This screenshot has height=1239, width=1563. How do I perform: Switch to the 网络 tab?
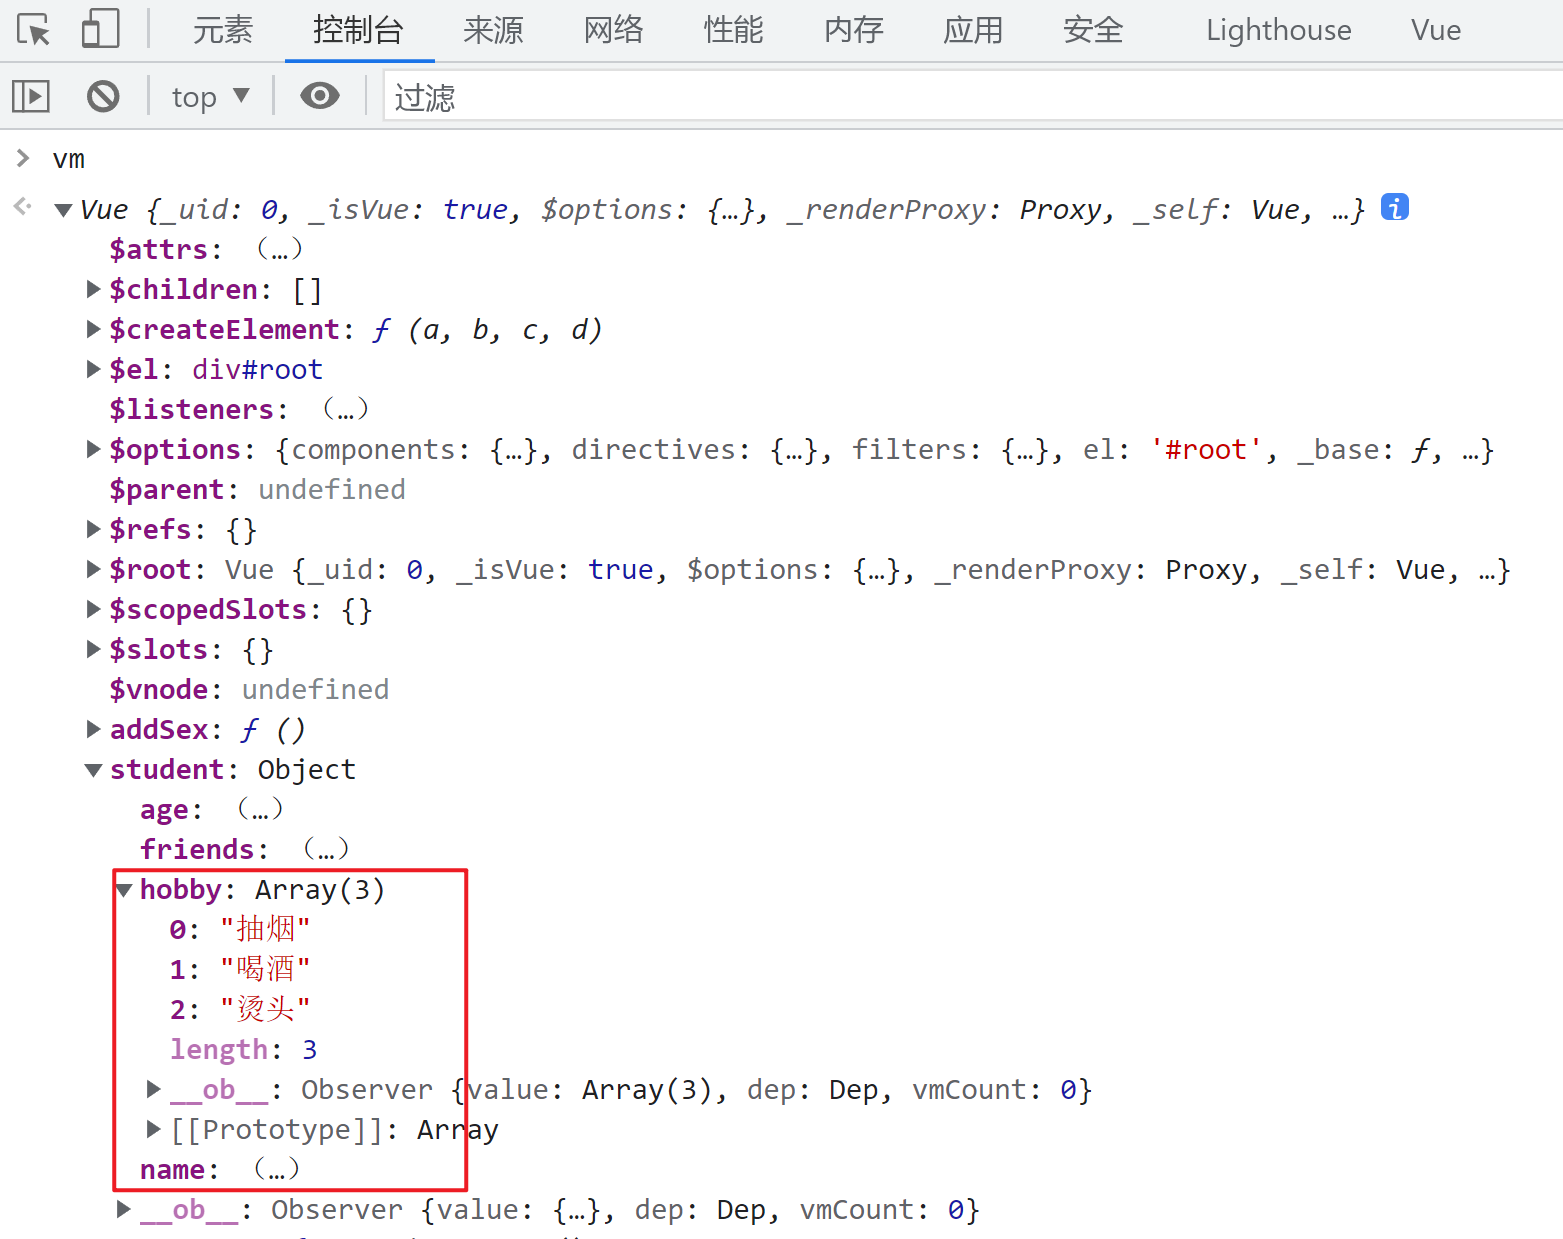click(x=613, y=30)
